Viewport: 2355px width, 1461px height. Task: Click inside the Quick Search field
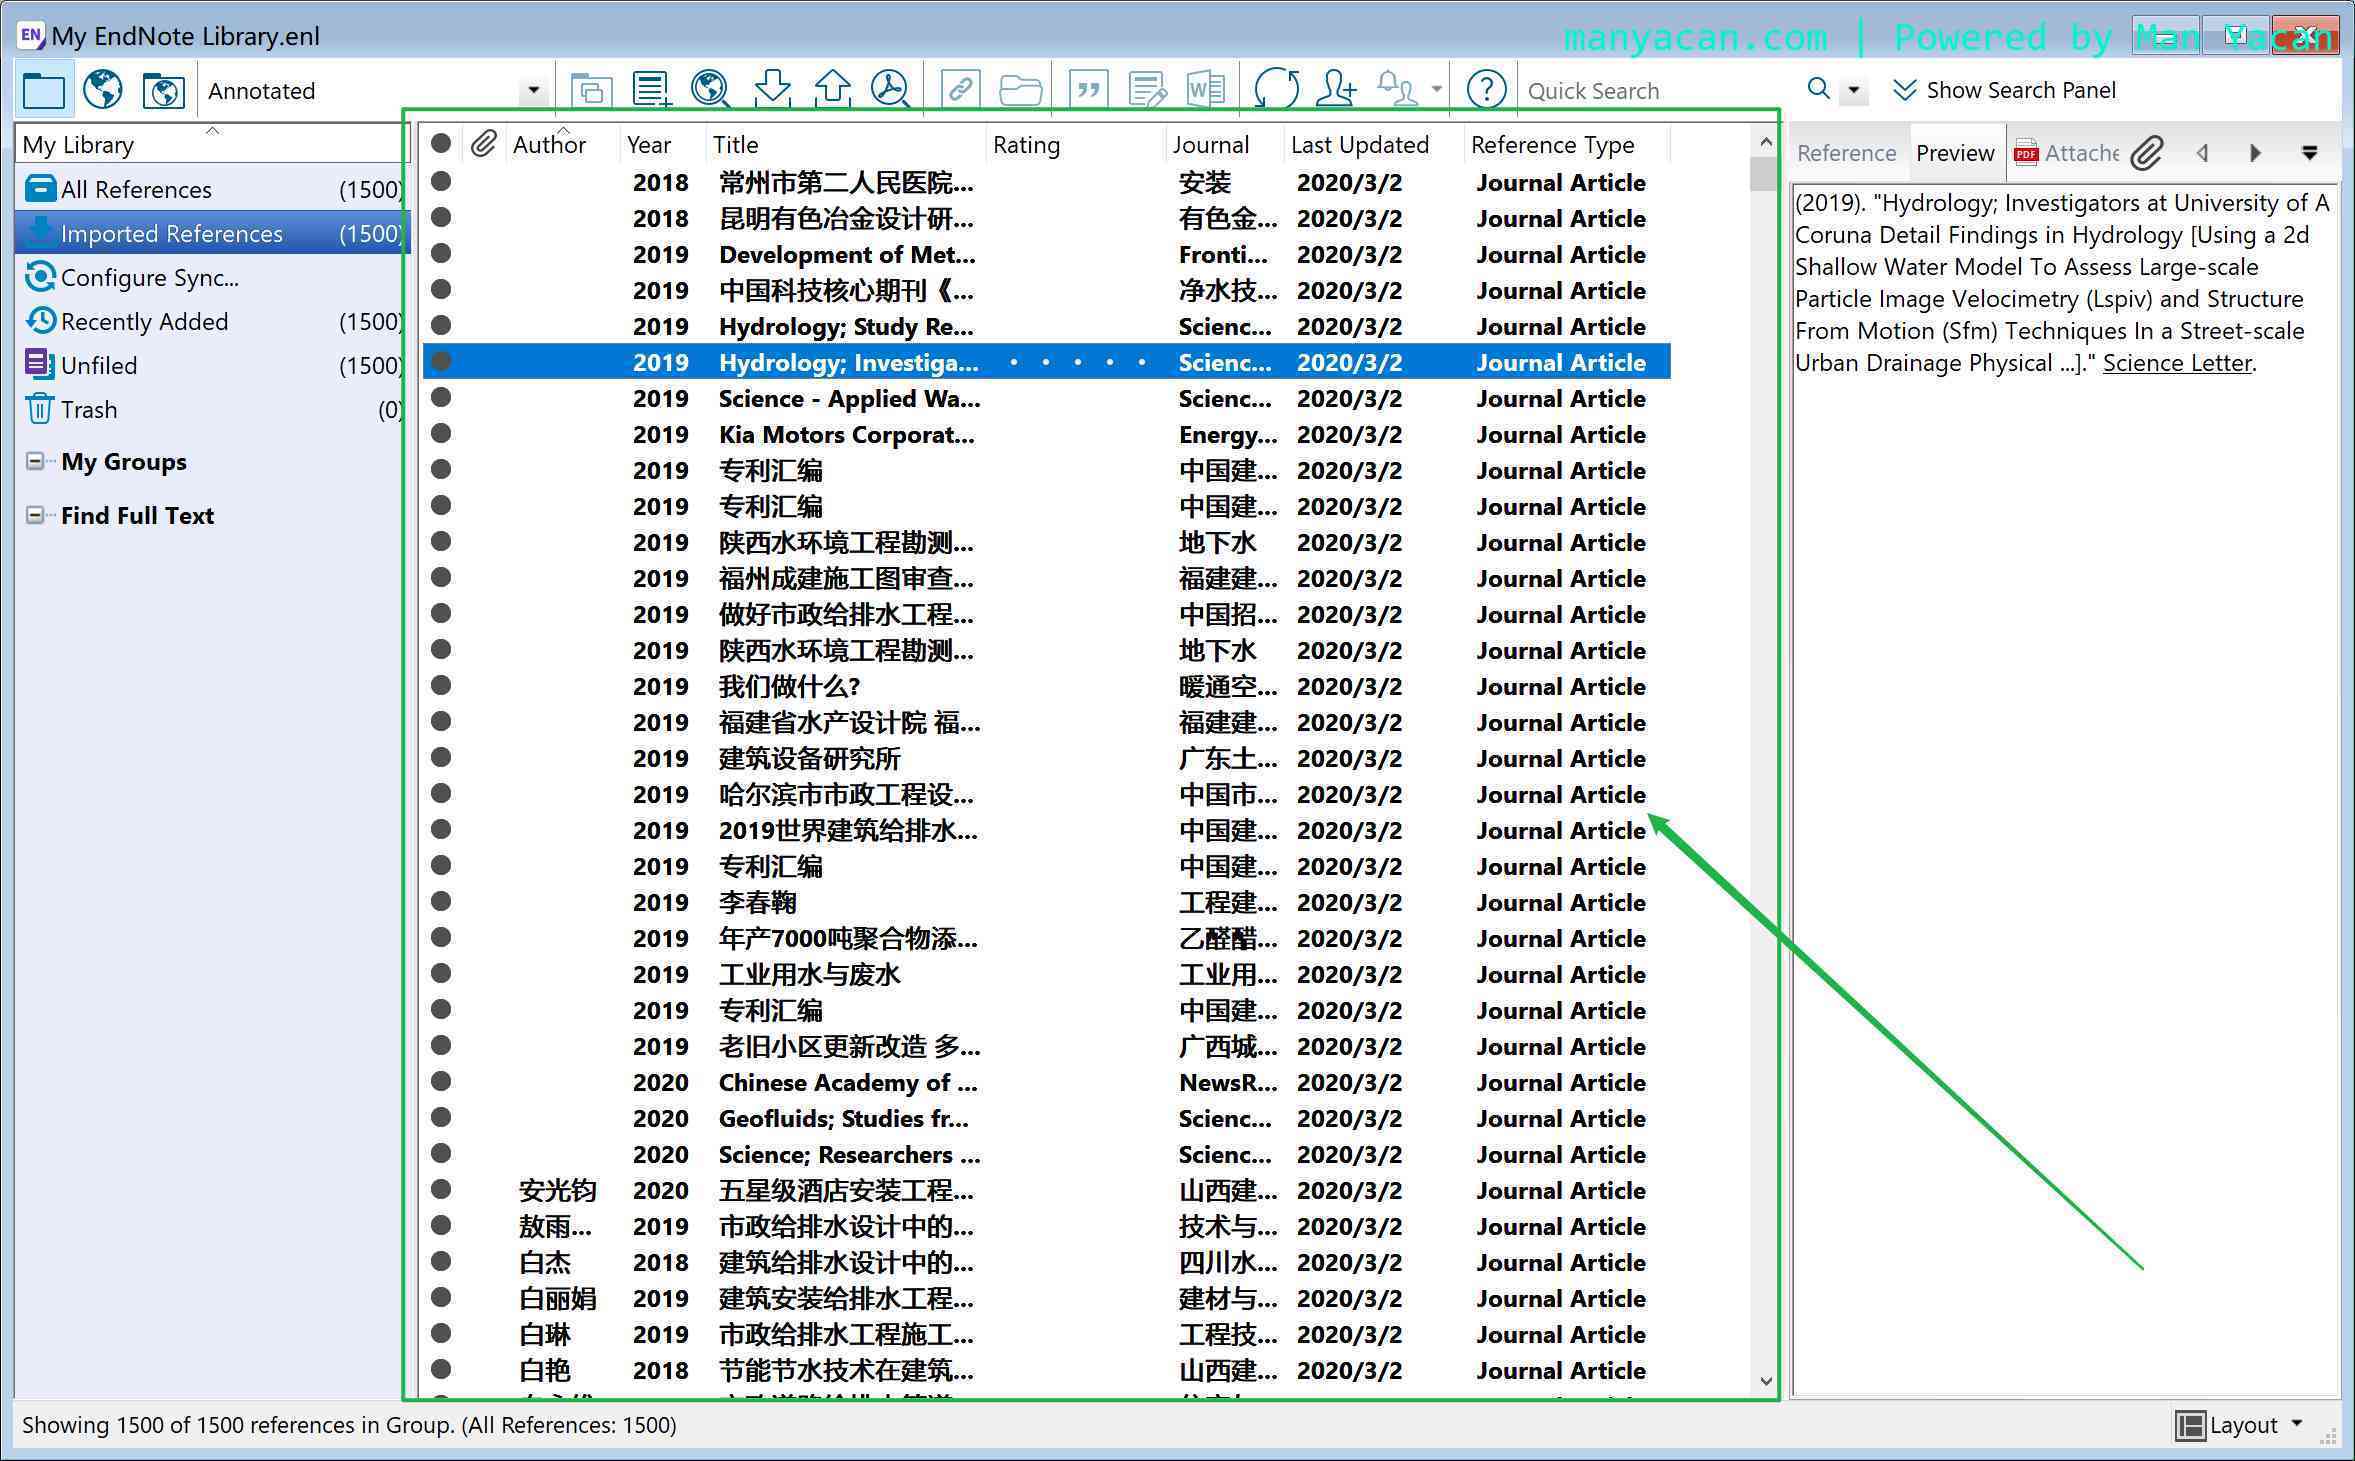click(x=1660, y=91)
